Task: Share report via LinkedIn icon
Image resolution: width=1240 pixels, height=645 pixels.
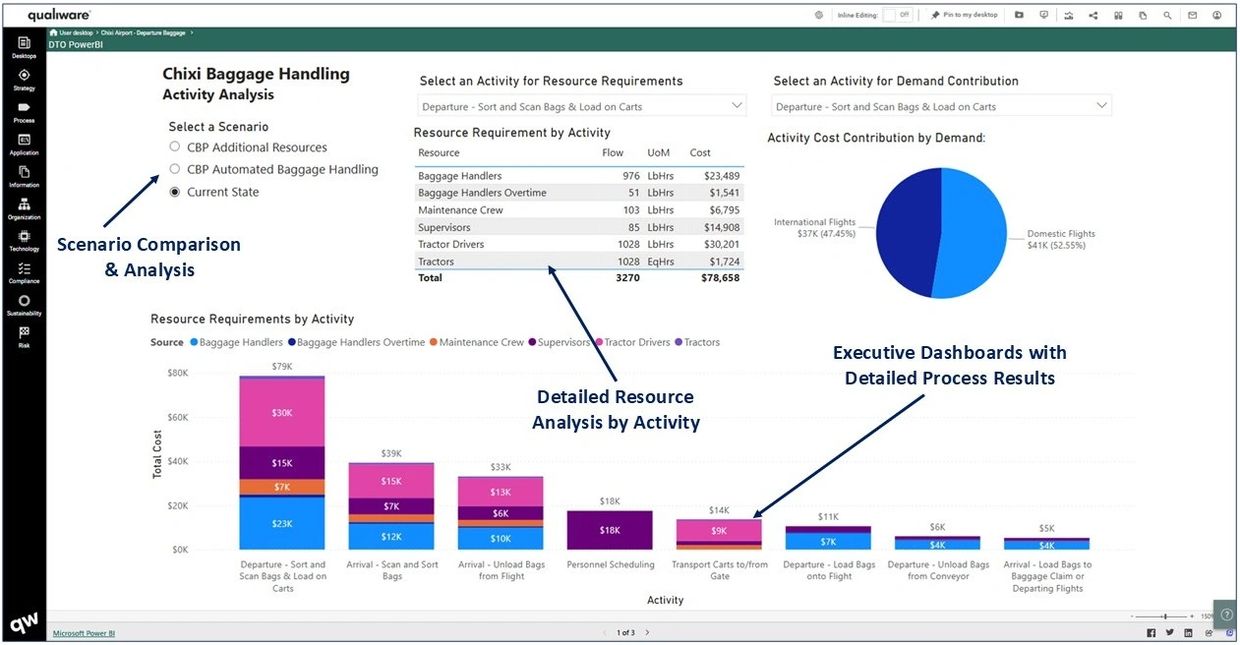Action: point(1188,633)
